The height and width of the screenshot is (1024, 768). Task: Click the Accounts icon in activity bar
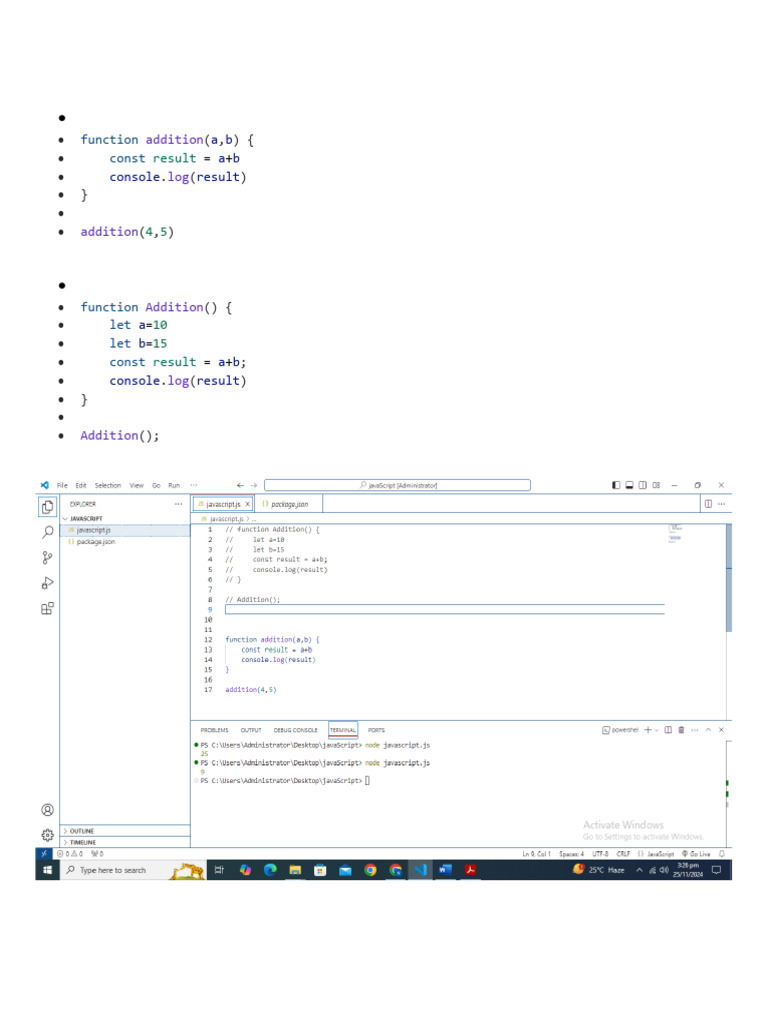pos(47,809)
